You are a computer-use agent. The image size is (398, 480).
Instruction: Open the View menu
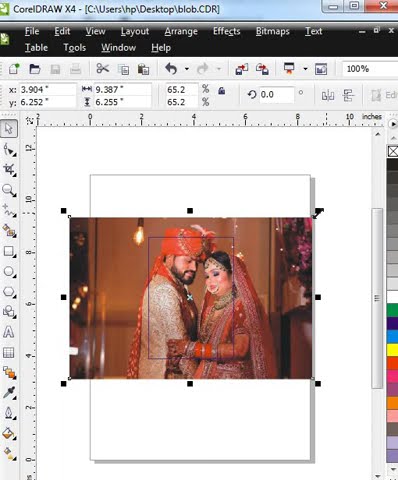95,31
